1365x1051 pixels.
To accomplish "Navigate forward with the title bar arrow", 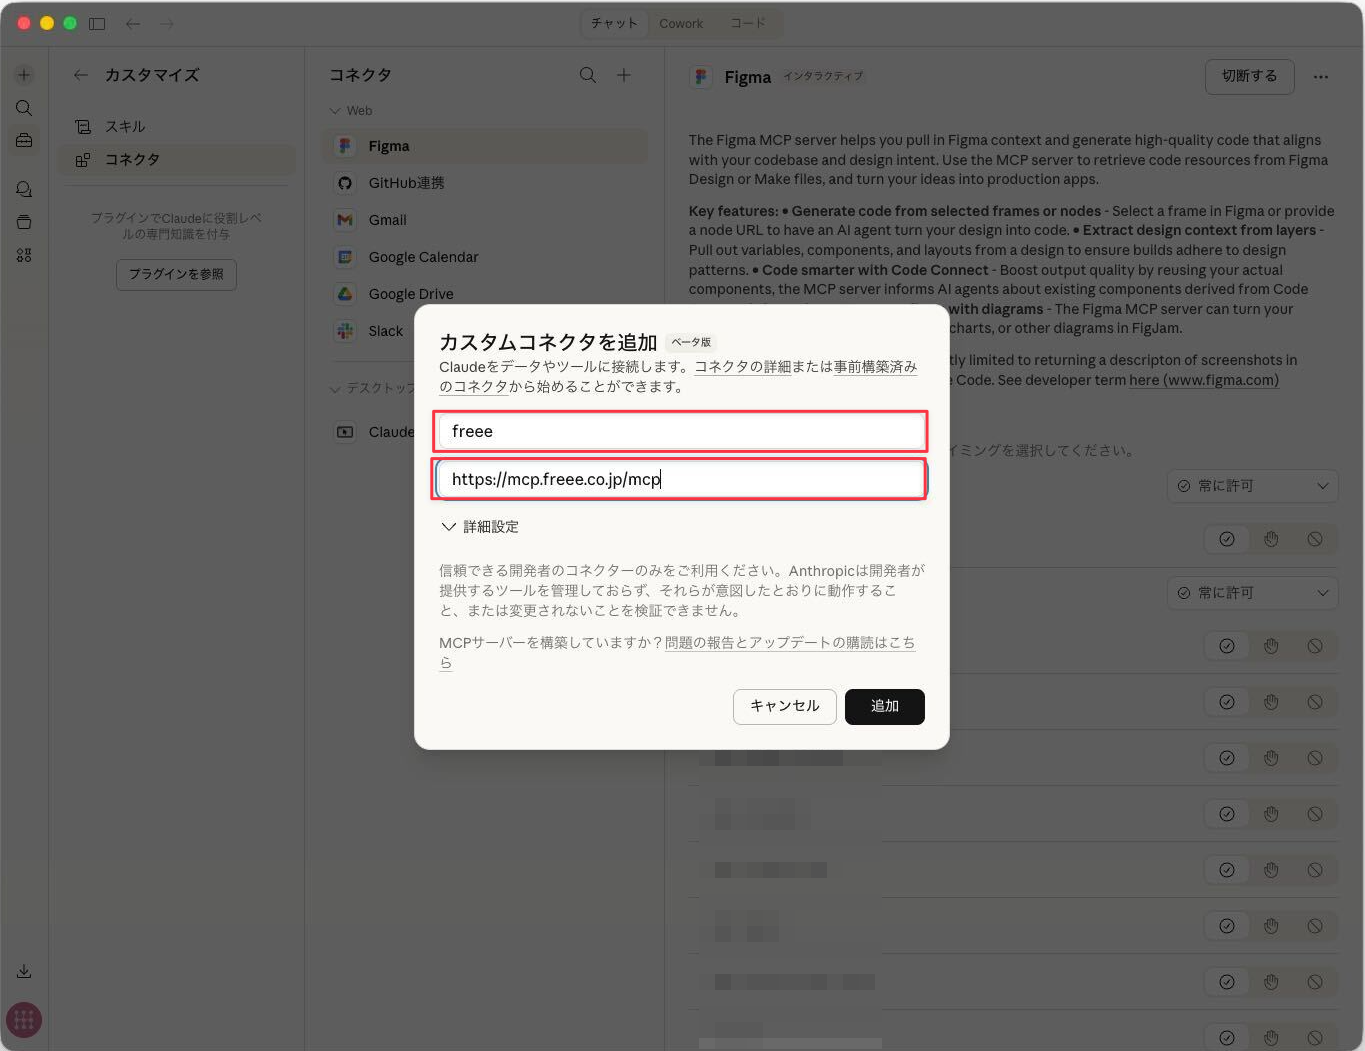I will pos(167,23).
